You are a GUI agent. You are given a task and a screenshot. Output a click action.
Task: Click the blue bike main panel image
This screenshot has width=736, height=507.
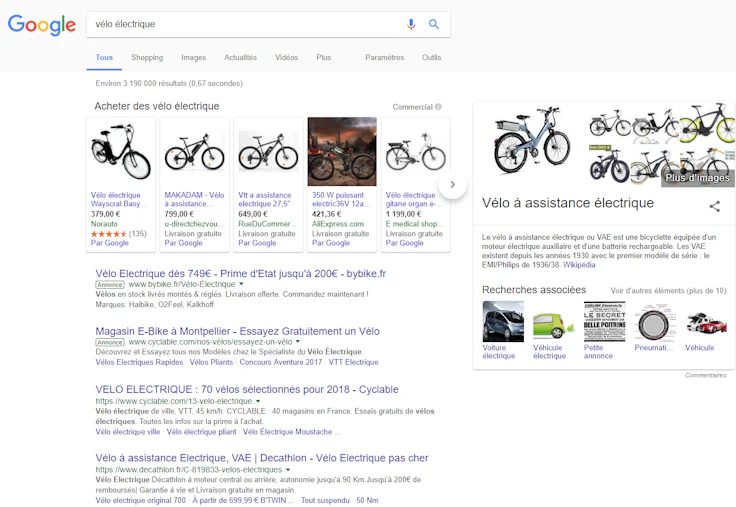[530, 141]
